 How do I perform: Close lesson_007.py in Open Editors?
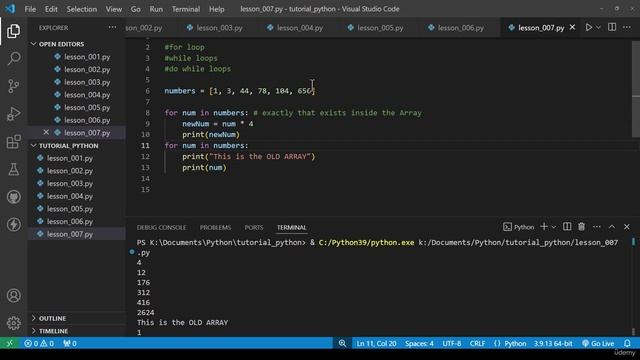pyautogui.click(x=46, y=132)
